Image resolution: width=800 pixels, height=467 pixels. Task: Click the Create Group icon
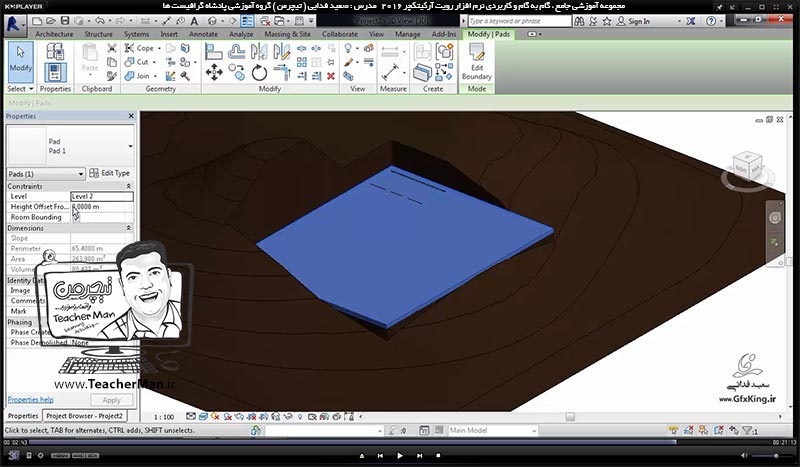click(444, 52)
